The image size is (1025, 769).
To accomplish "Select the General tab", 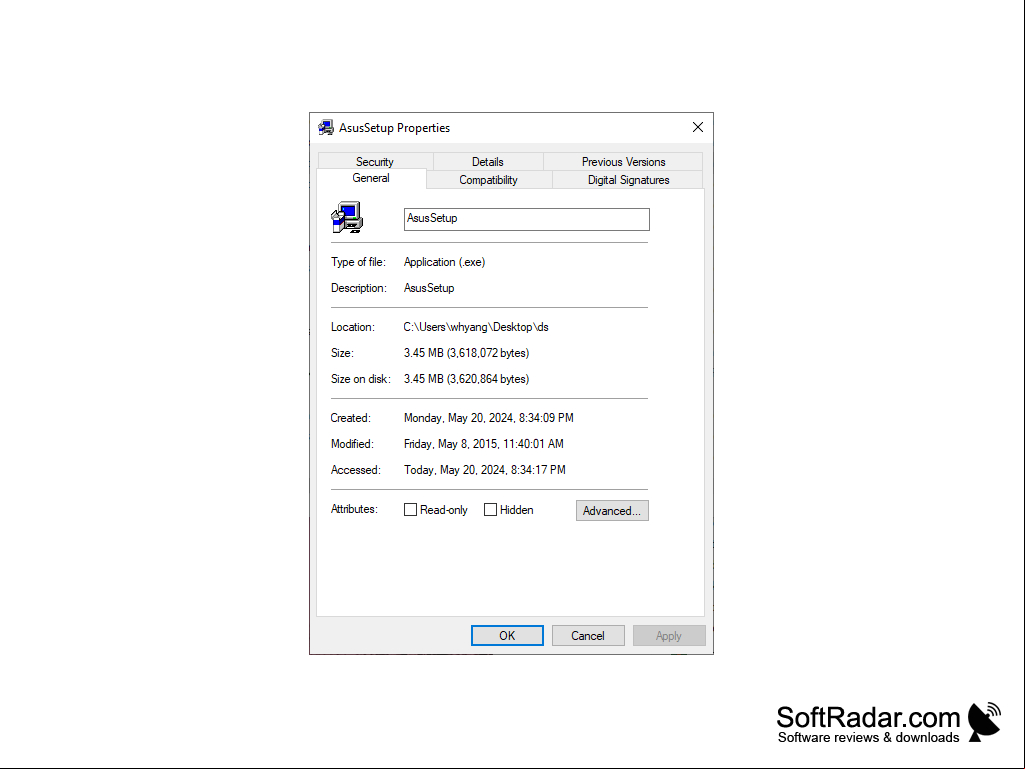I will (371, 179).
